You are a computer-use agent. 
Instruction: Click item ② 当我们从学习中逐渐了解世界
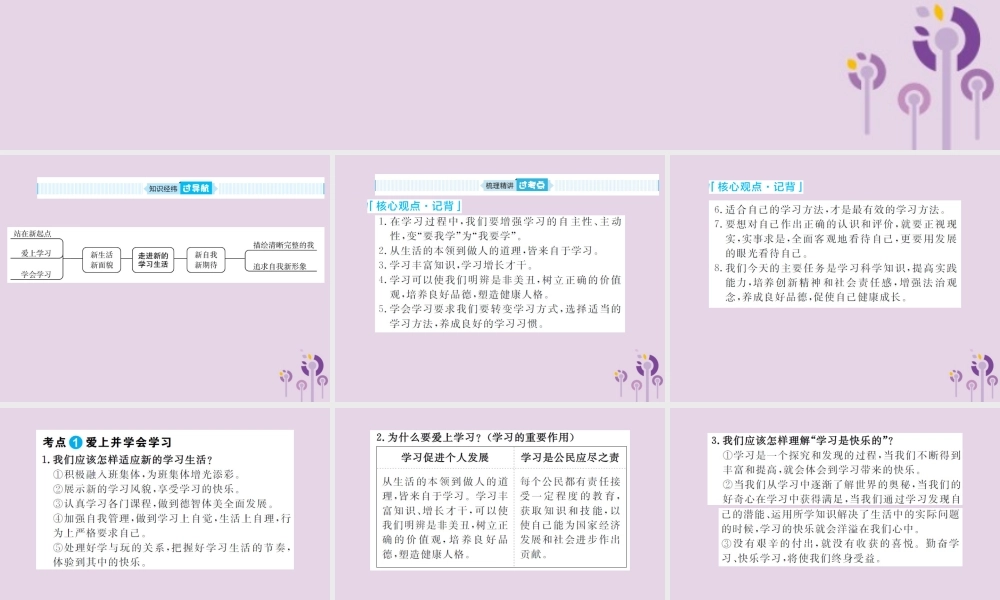click(841, 506)
